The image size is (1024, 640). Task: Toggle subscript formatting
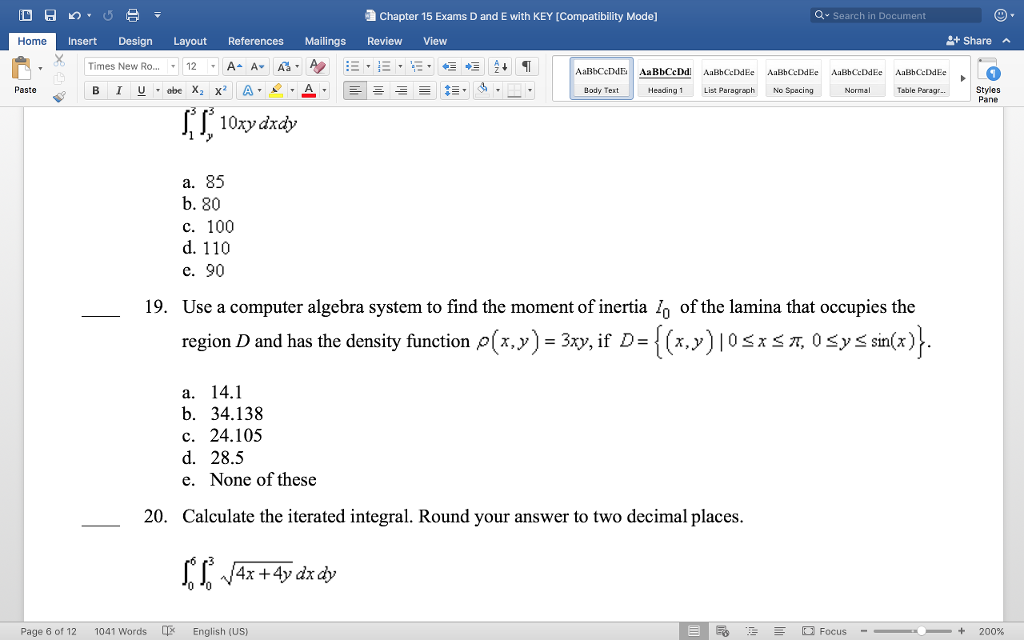coord(197,90)
